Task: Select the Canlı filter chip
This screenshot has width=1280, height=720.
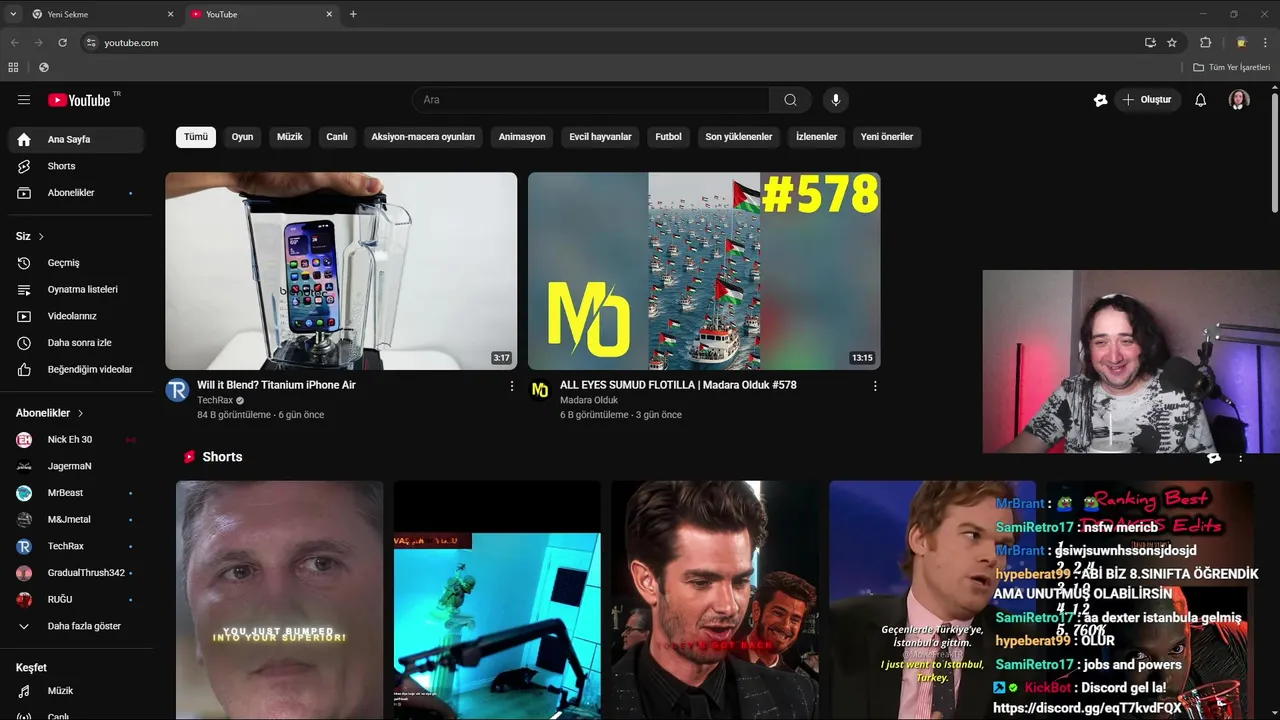Action: pyautogui.click(x=337, y=137)
